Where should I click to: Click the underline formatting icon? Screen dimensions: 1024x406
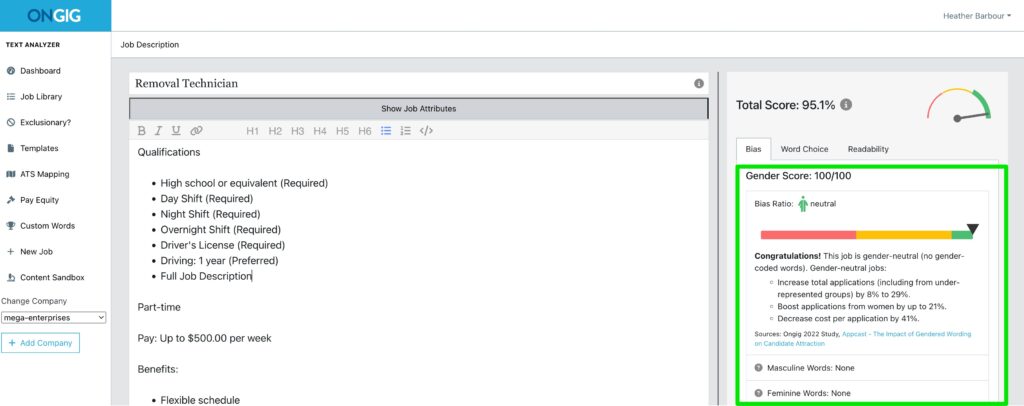coord(176,131)
